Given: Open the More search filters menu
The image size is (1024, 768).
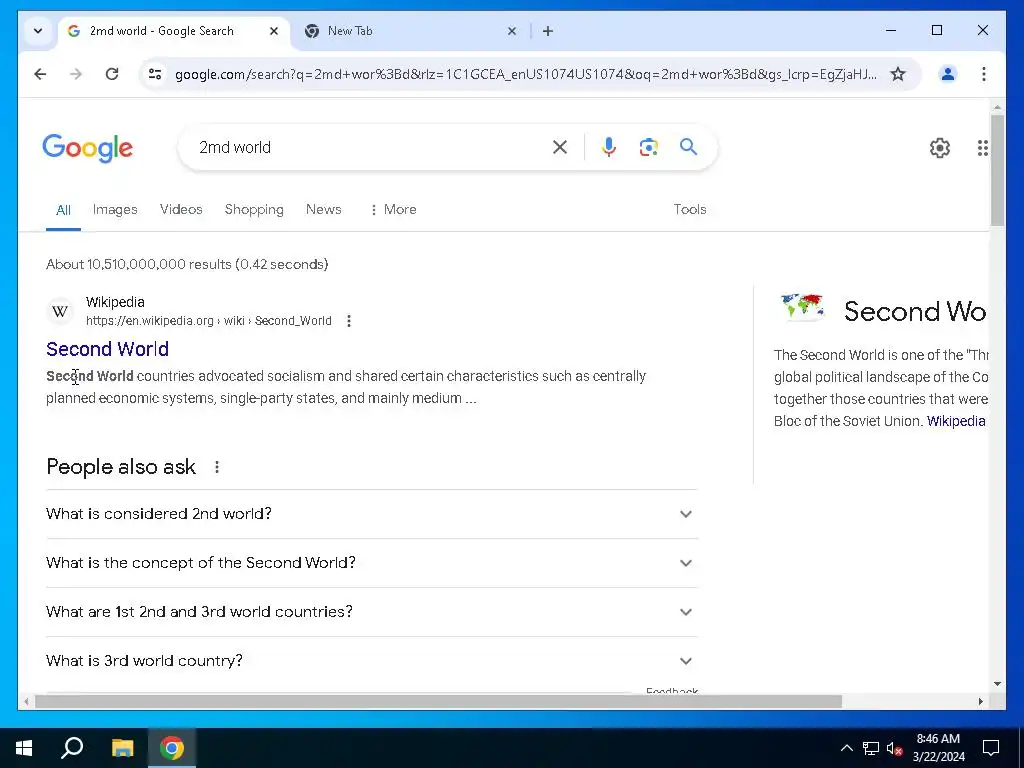Looking at the screenshot, I should (x=393, y=210).
